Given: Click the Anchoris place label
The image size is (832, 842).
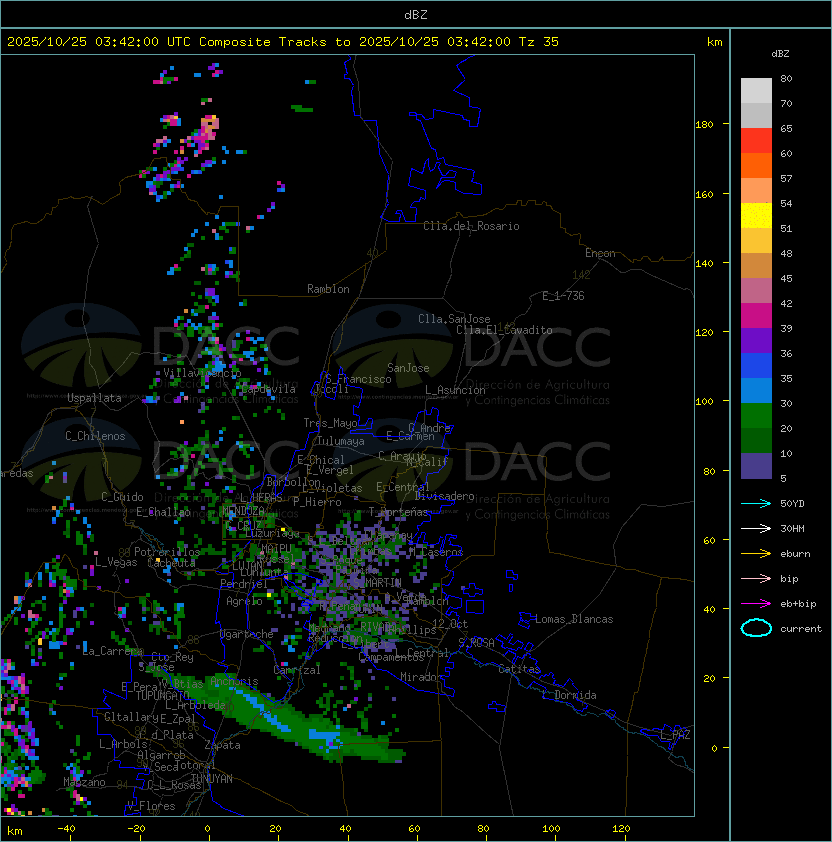Looking at the screenshot, I should coord(234,681).
